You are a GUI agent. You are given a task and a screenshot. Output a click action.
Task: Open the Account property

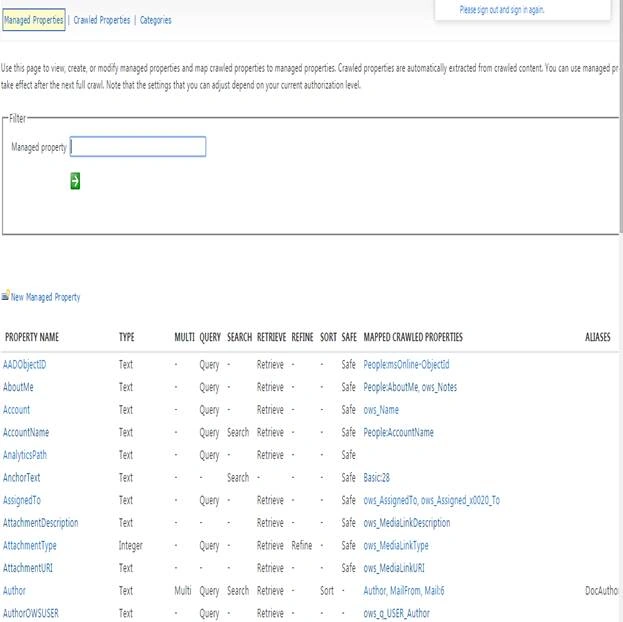[x=16, y=410]
